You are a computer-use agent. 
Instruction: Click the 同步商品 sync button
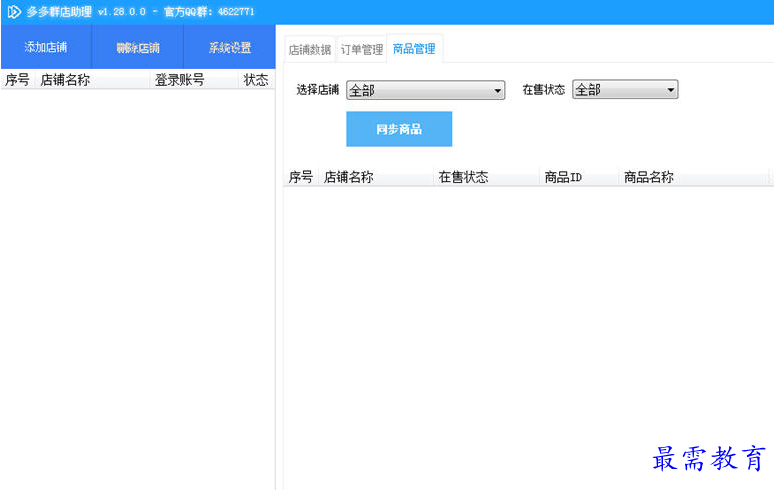pyautogui.click(x=399, y=129)
